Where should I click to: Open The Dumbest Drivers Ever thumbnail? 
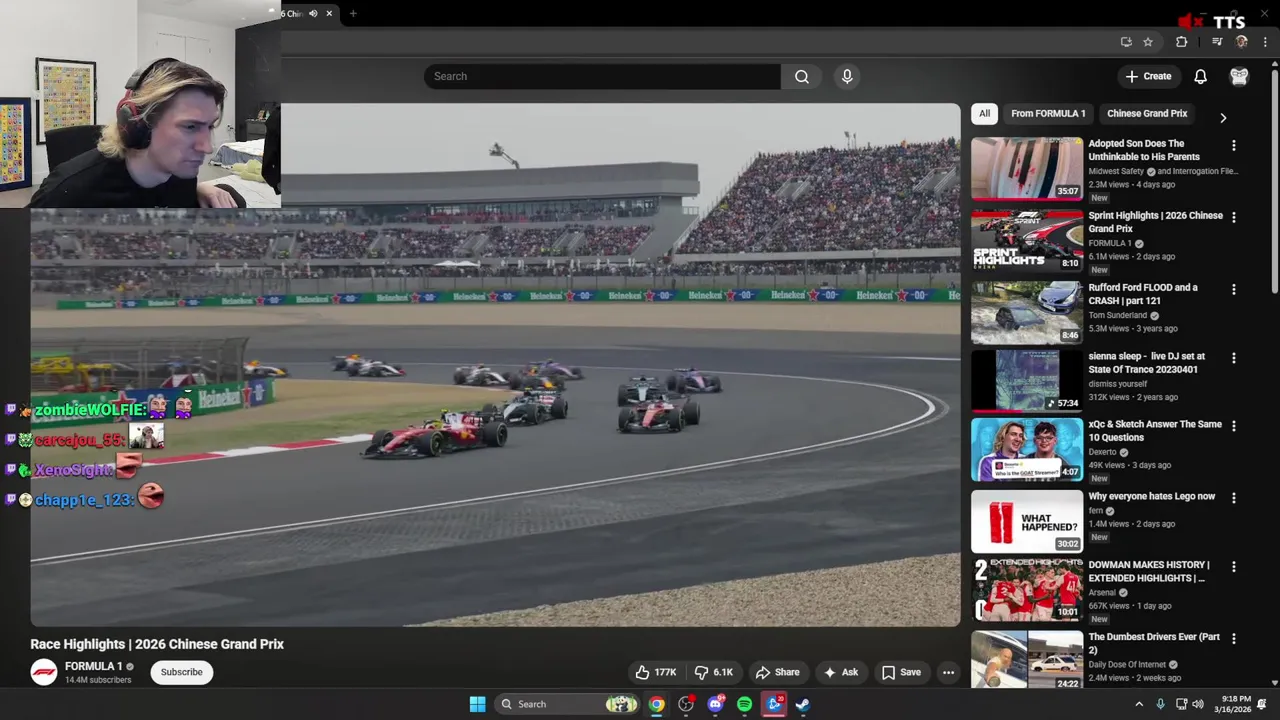point(1027,660)
